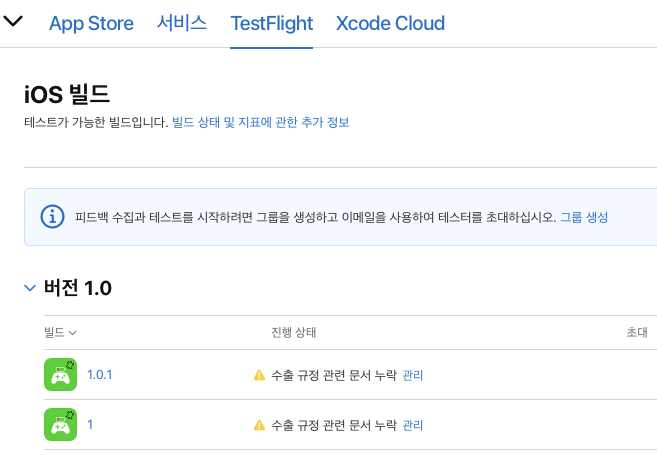
Task: Click status text 수출 규정 관련 문서 누락 for build 1.0.1
Action: click(334, 375)
